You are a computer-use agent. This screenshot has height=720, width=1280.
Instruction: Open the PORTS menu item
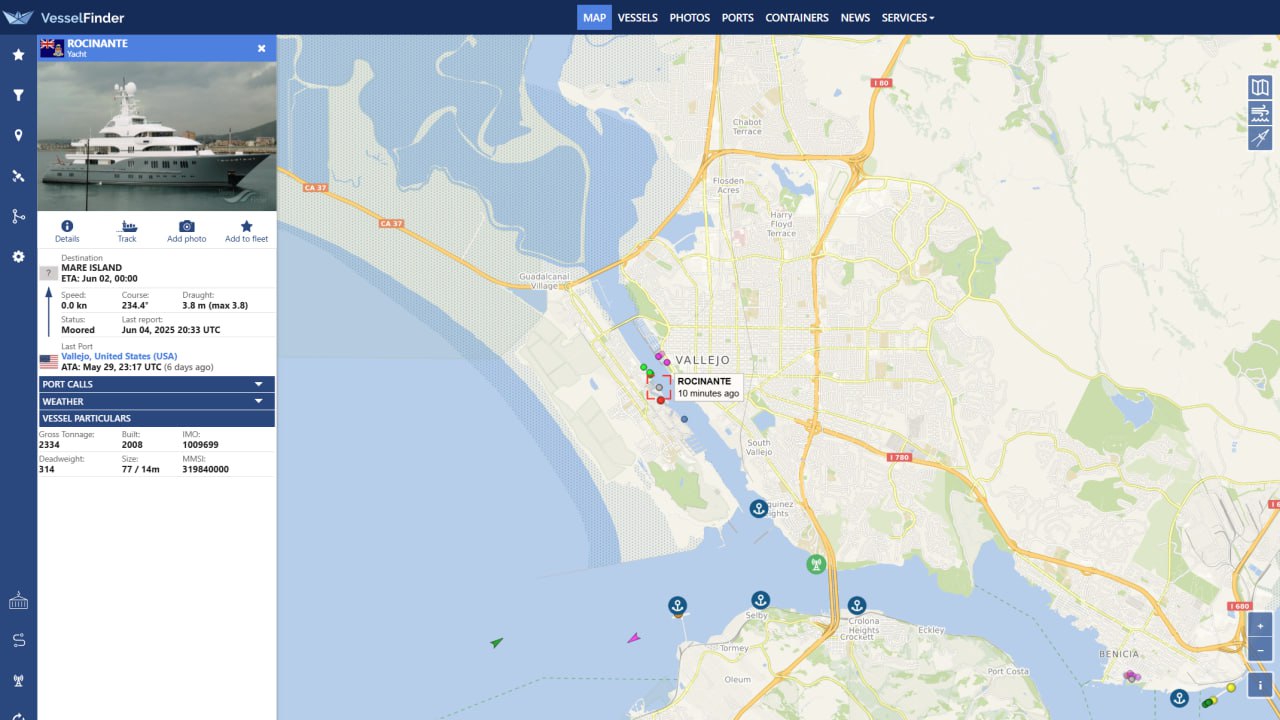[738, 17]
